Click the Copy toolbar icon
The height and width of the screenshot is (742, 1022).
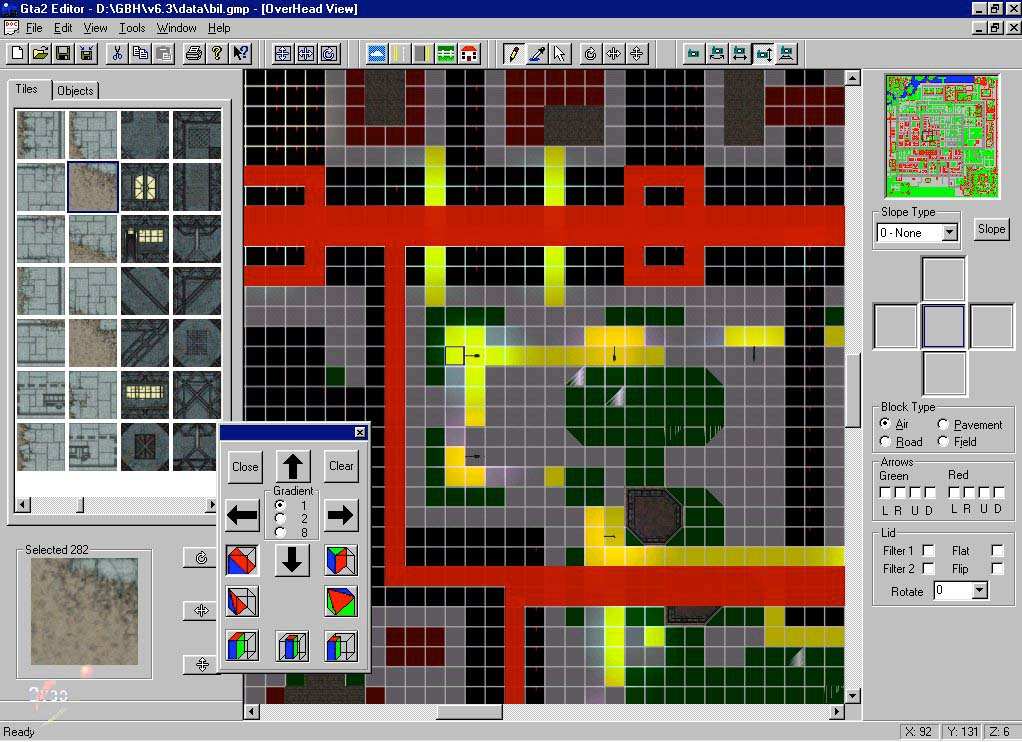point(140,53)
